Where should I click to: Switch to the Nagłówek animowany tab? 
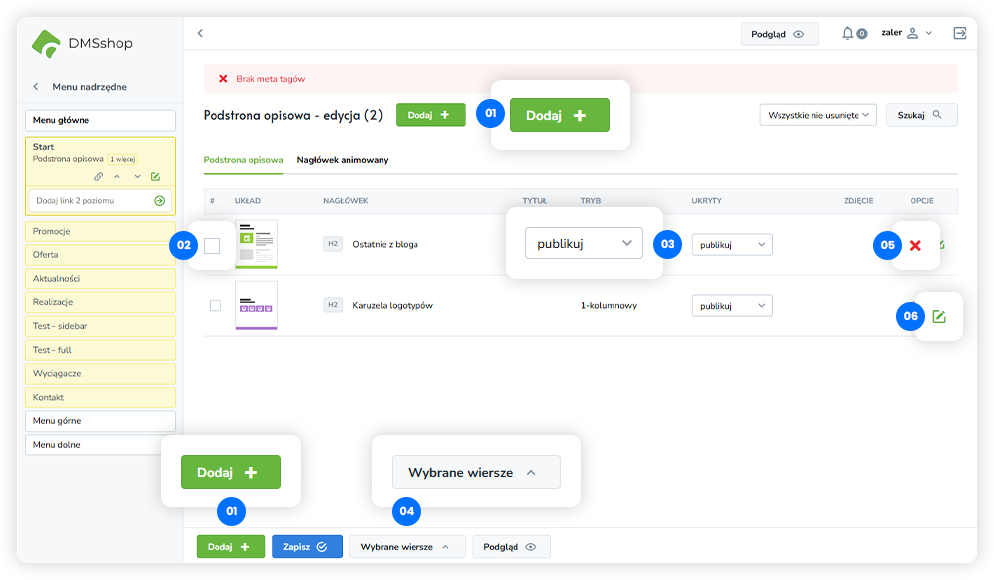[x=342, y=160]
